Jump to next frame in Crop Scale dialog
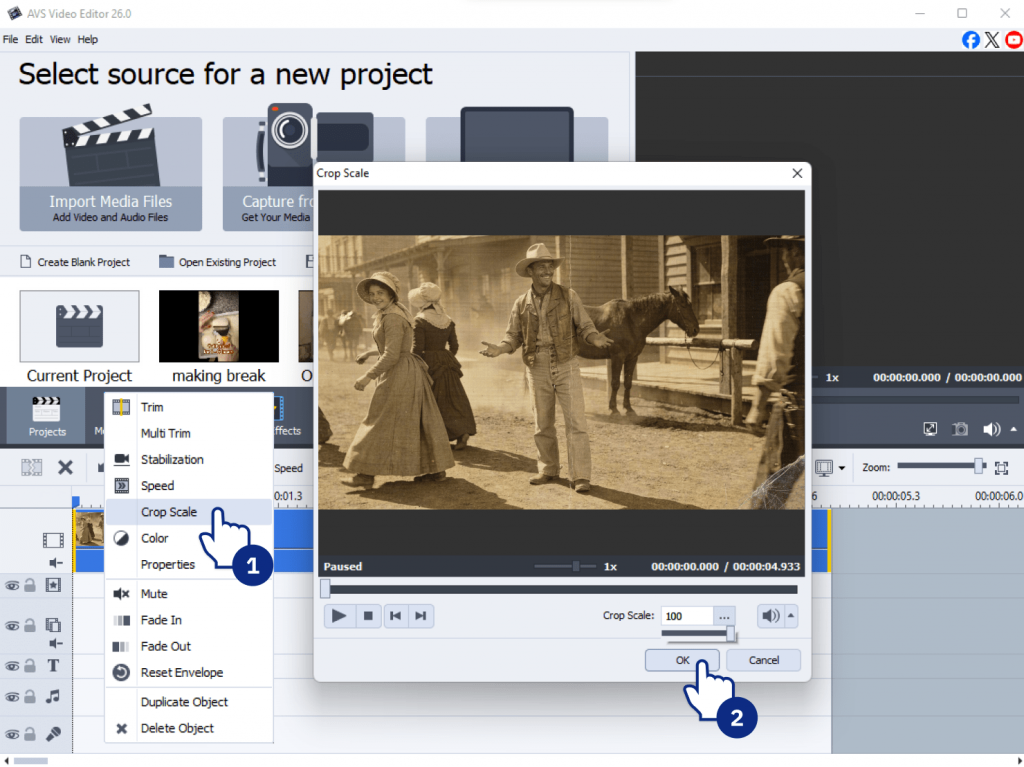 (x=421, y=616)
